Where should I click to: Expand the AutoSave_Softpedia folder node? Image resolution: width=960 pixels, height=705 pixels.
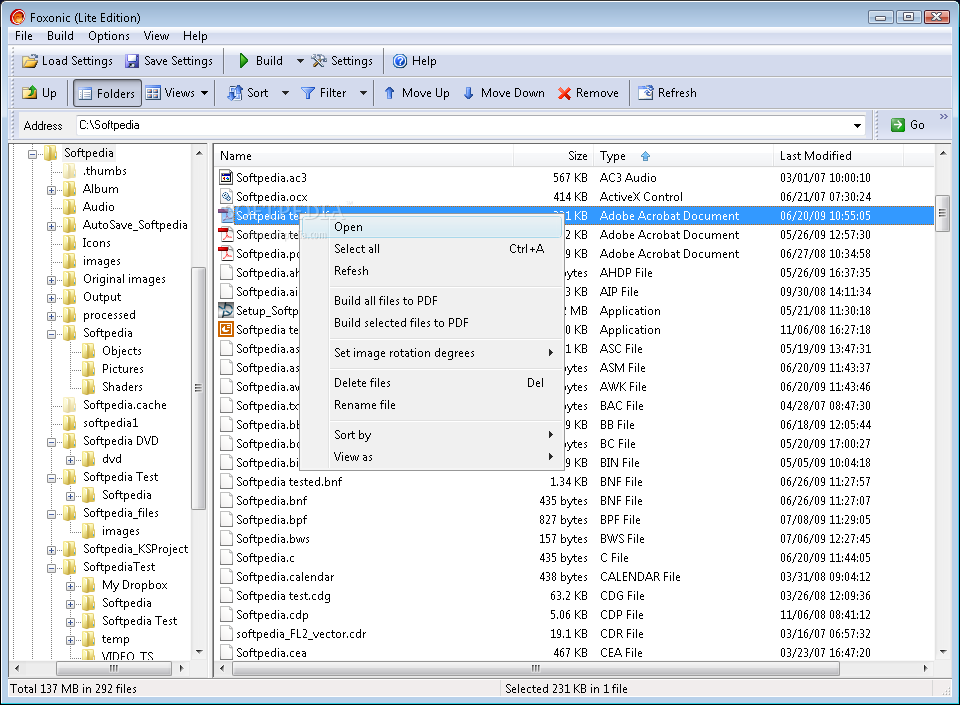tap(51, 226)
